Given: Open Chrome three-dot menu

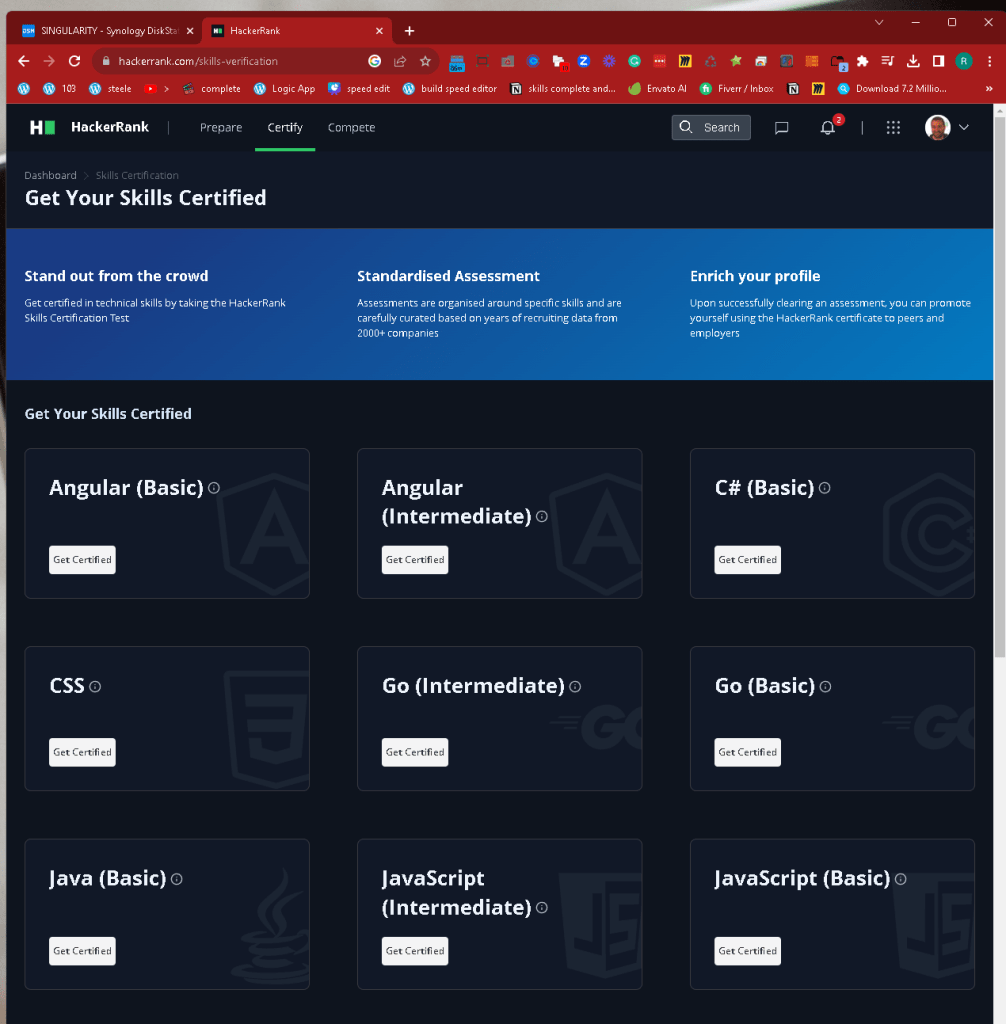Looking at the screenshot, I should point(990,61).
